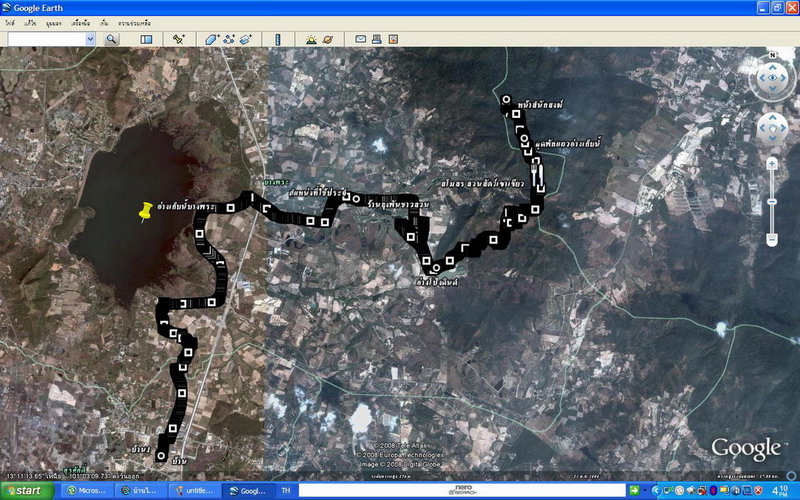800x500 pixels.
Task: Open the search box dropdown arrow
Action: pos(90,39)
